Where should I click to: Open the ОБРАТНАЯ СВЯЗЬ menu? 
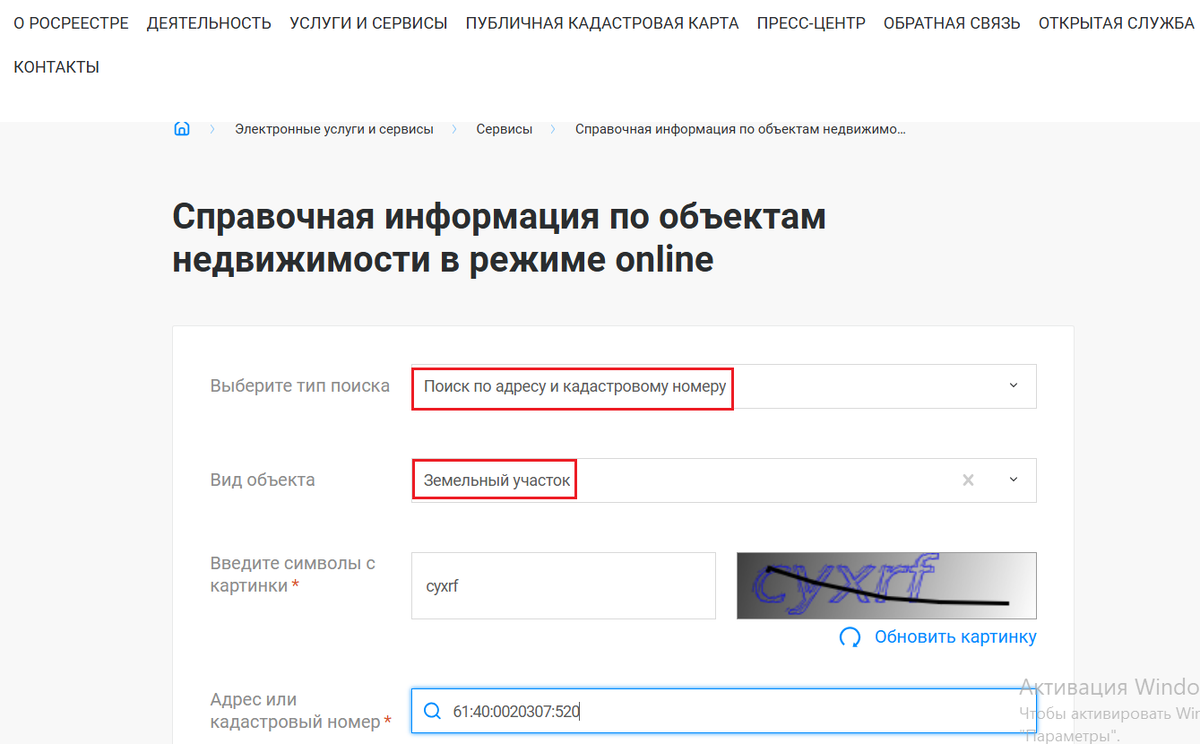tap(952, 23)
